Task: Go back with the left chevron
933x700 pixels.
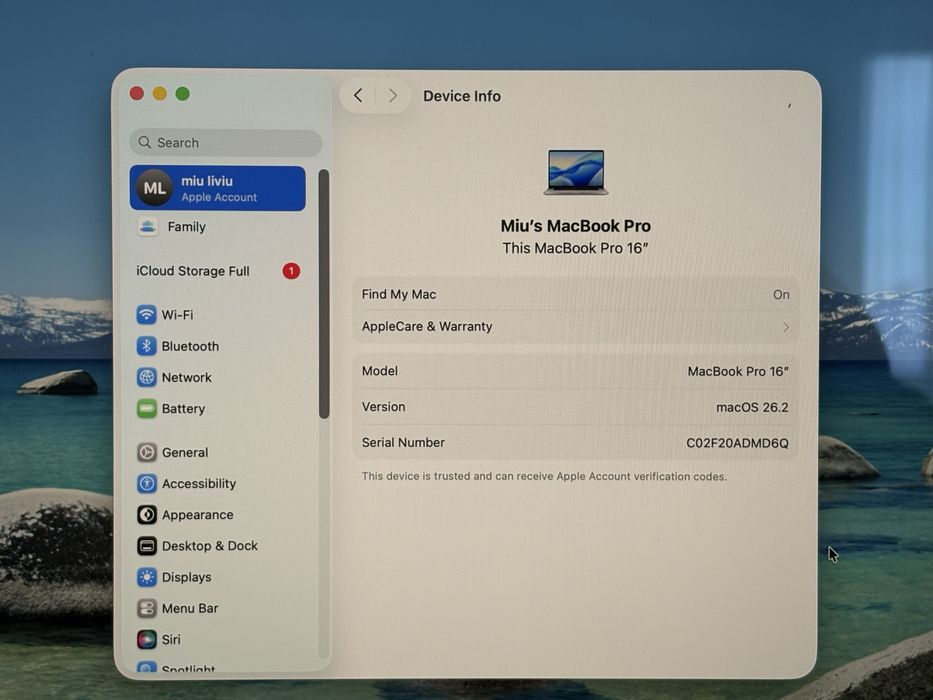Action: [358, 95]
